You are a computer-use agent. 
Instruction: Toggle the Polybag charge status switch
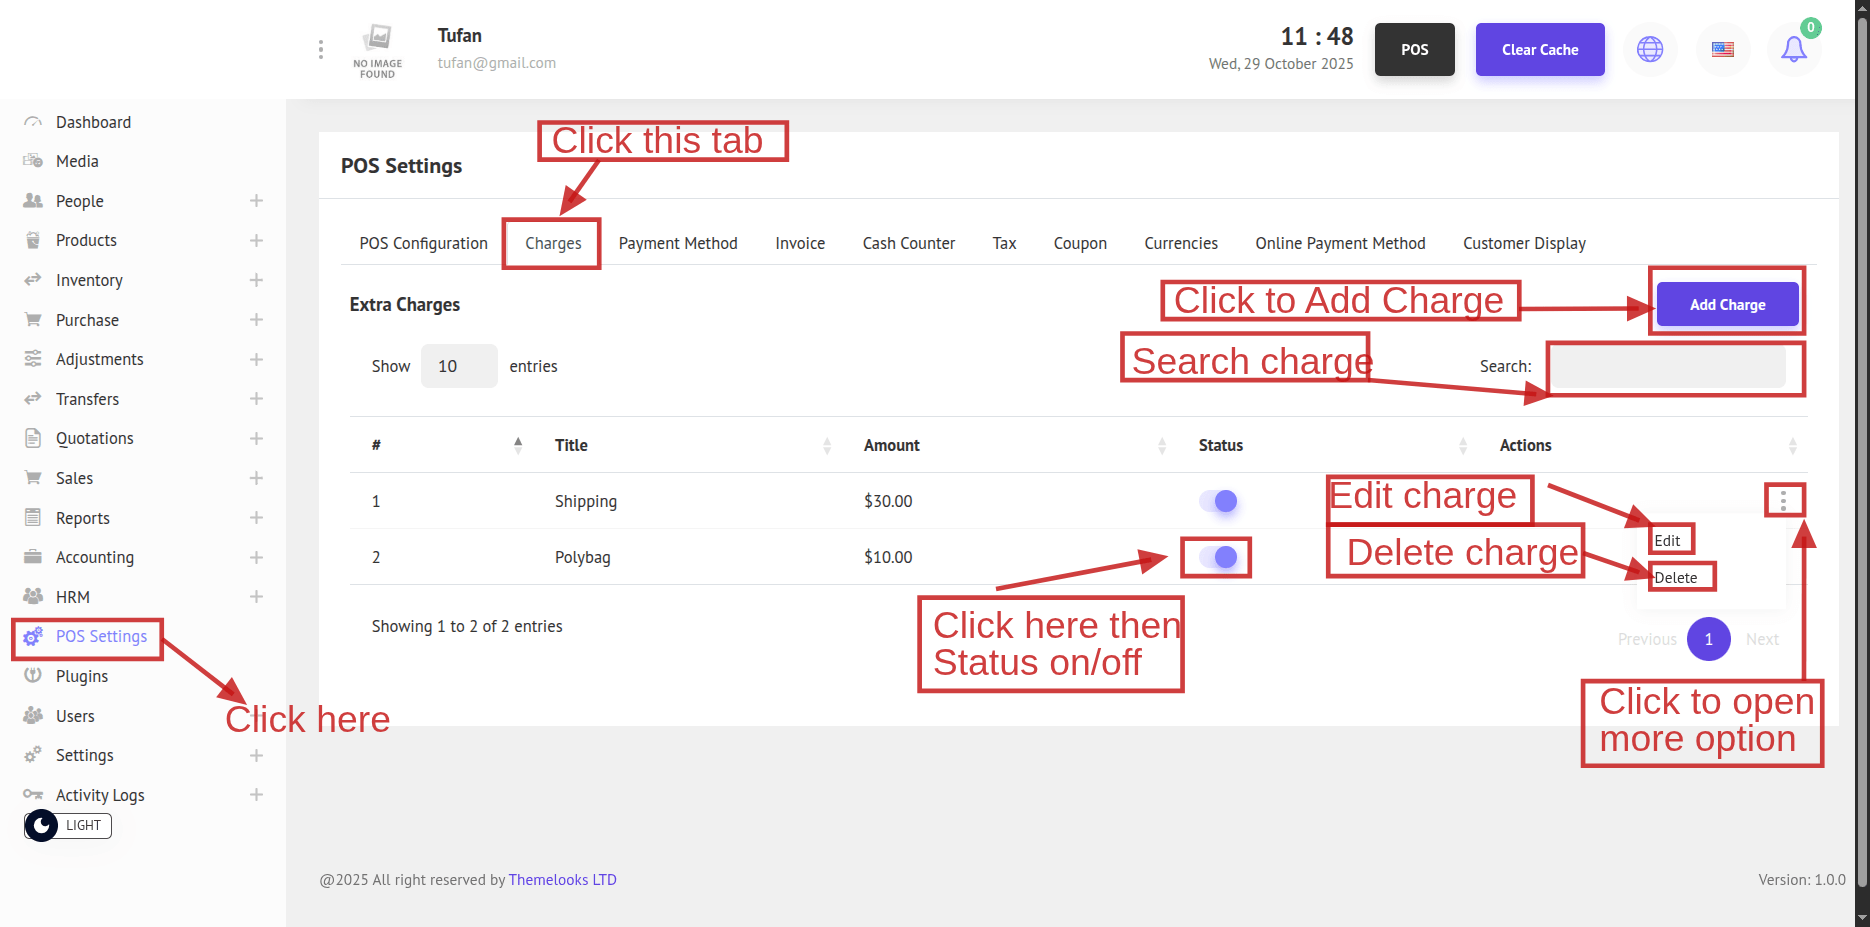1219,557
